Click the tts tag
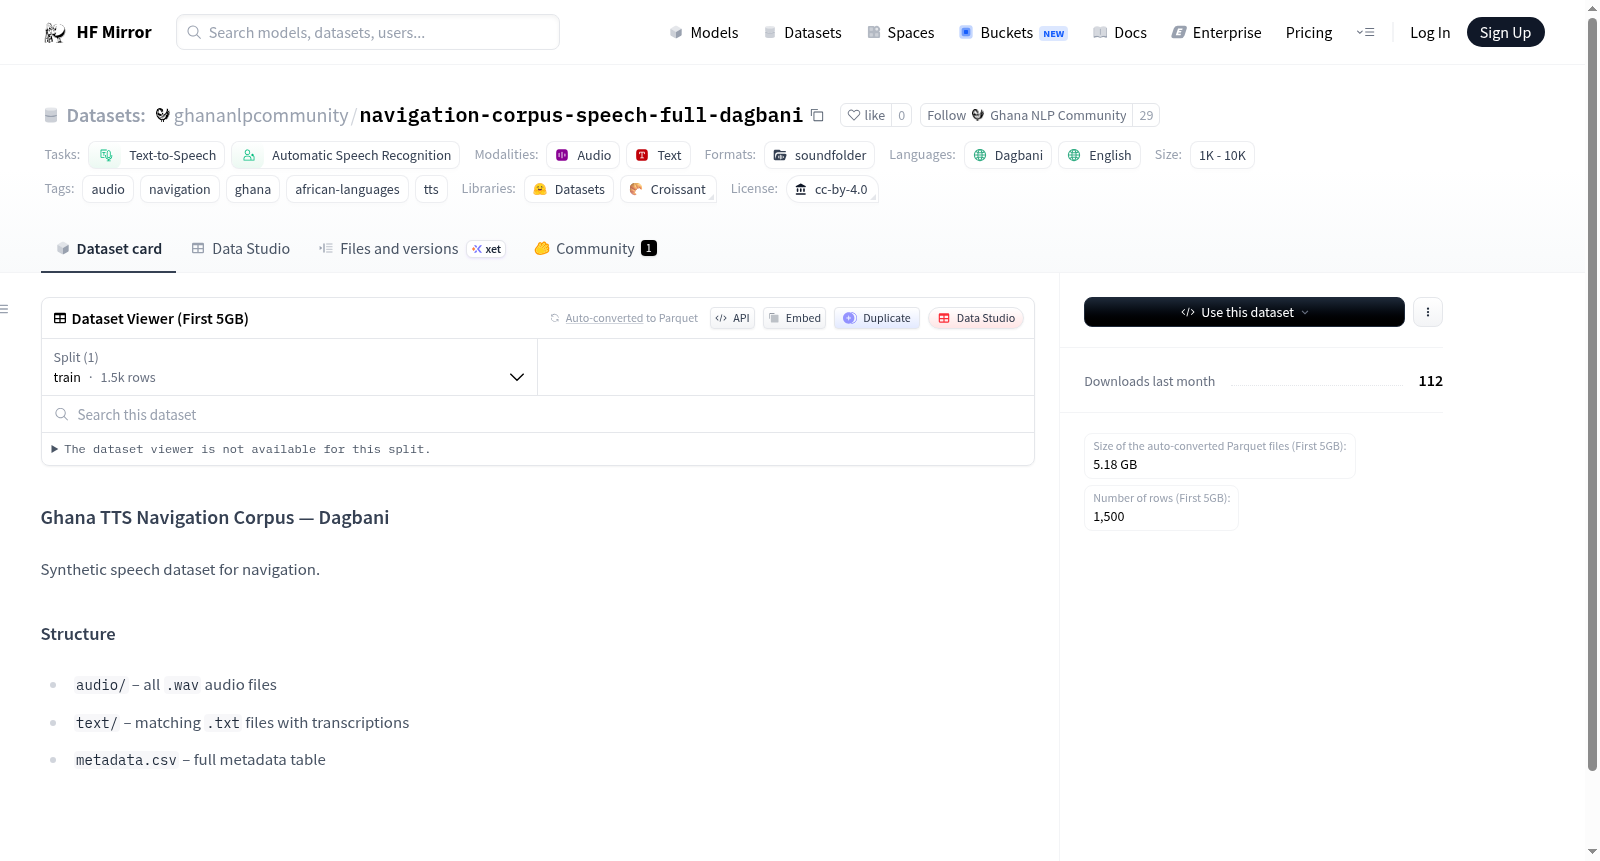Viewport: 1600px width, 861px height. (x=431, y=189)
